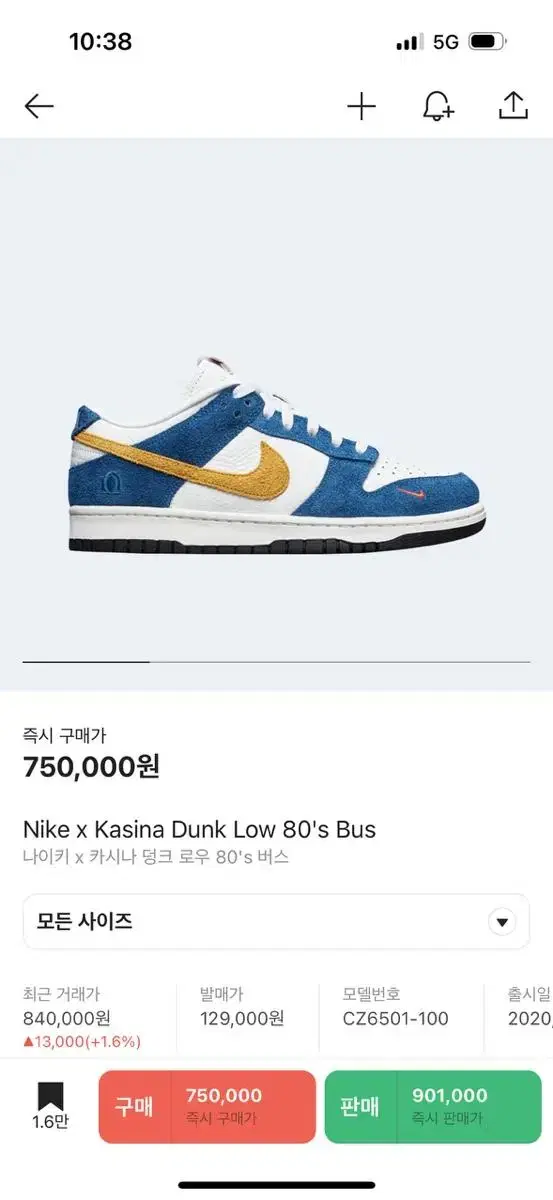Tap the 5G network status indicator

(446, 42)
